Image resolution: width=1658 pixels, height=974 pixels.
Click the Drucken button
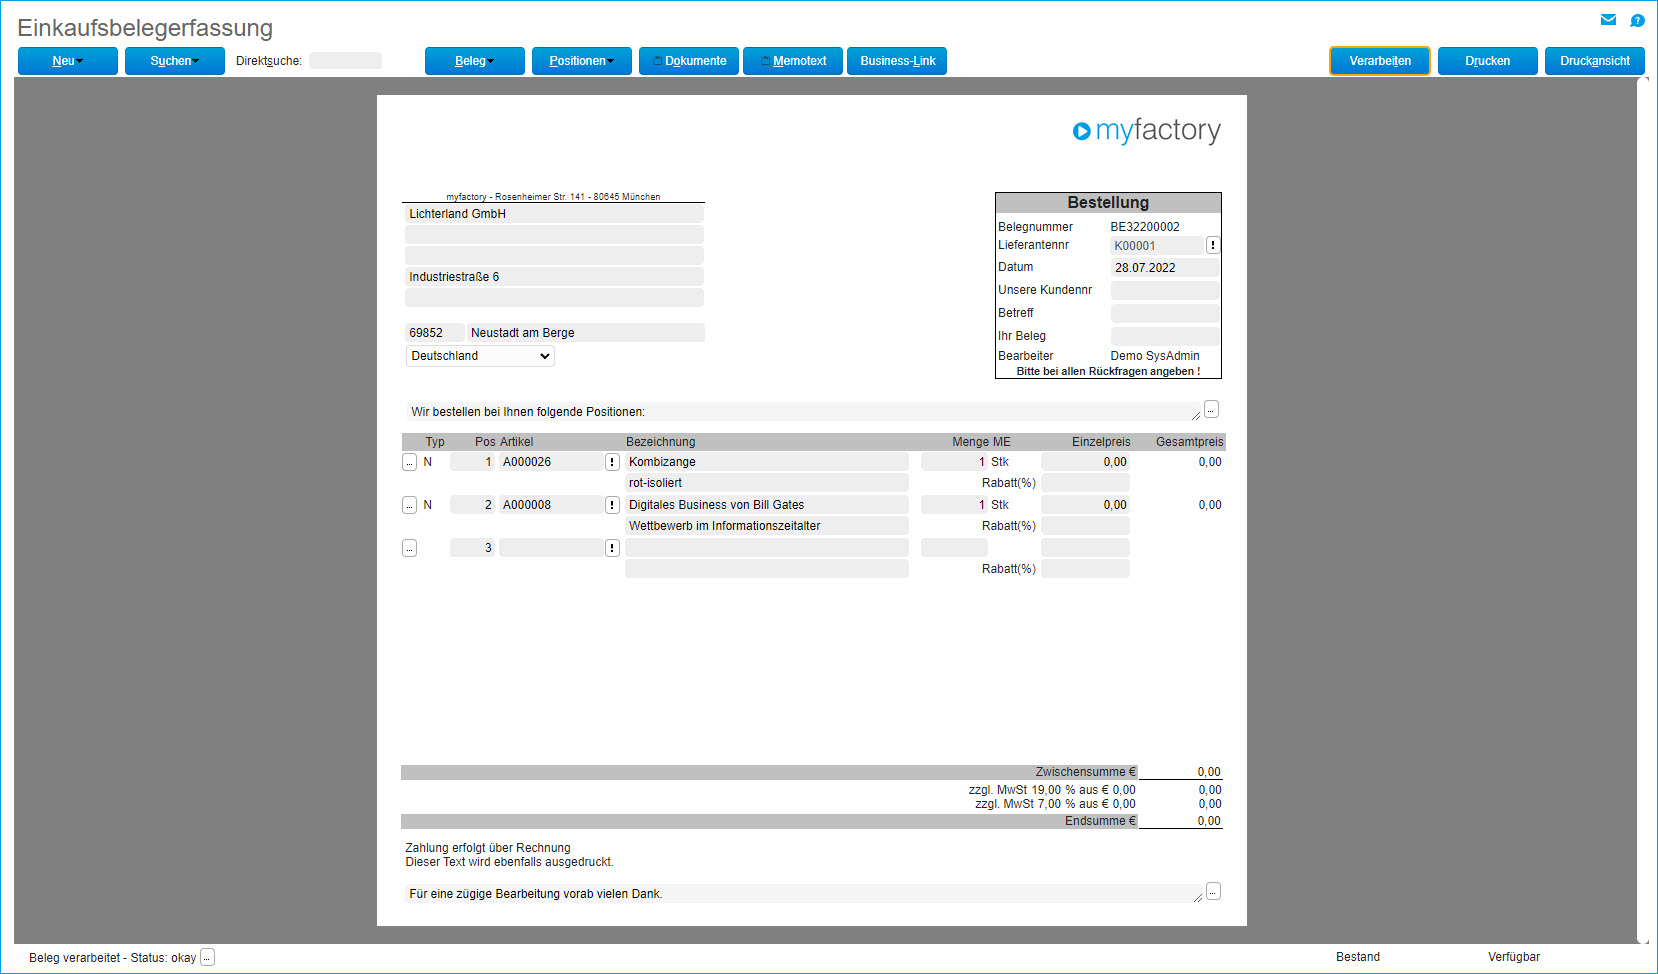tap(1488, 61)
